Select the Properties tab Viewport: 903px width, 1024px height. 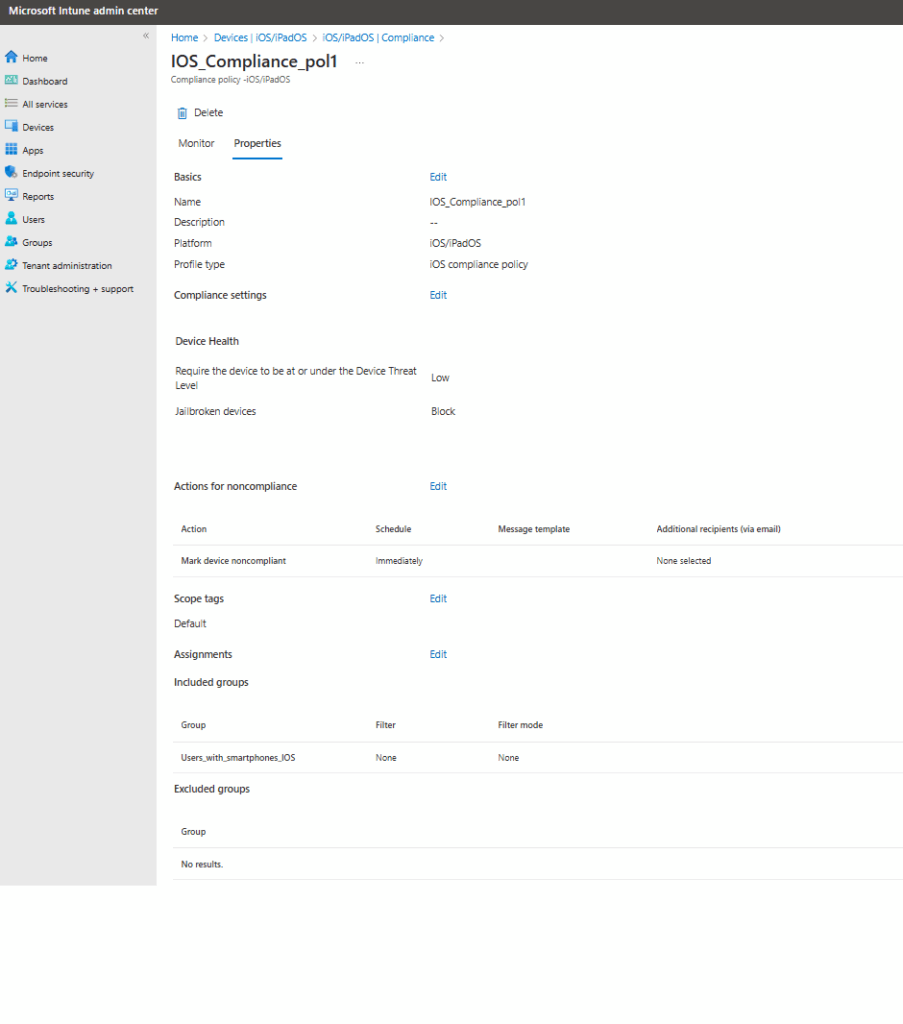[258, 144]
